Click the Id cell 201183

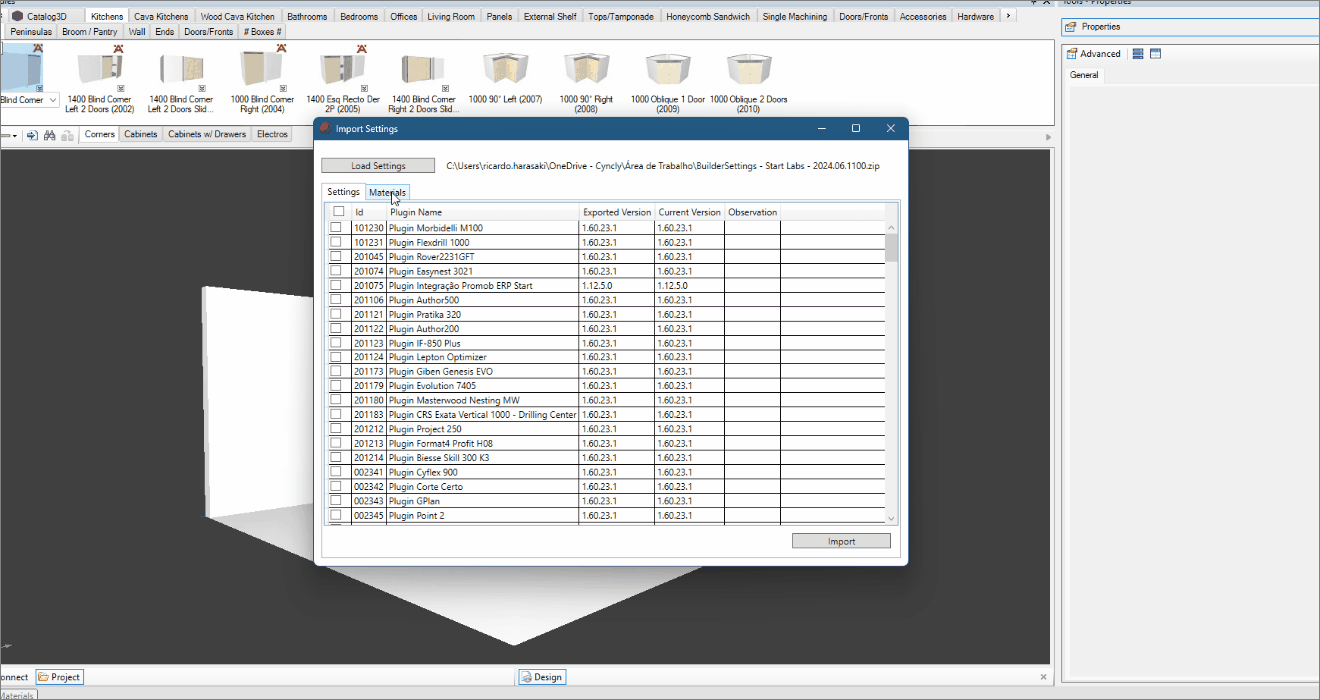369,415
